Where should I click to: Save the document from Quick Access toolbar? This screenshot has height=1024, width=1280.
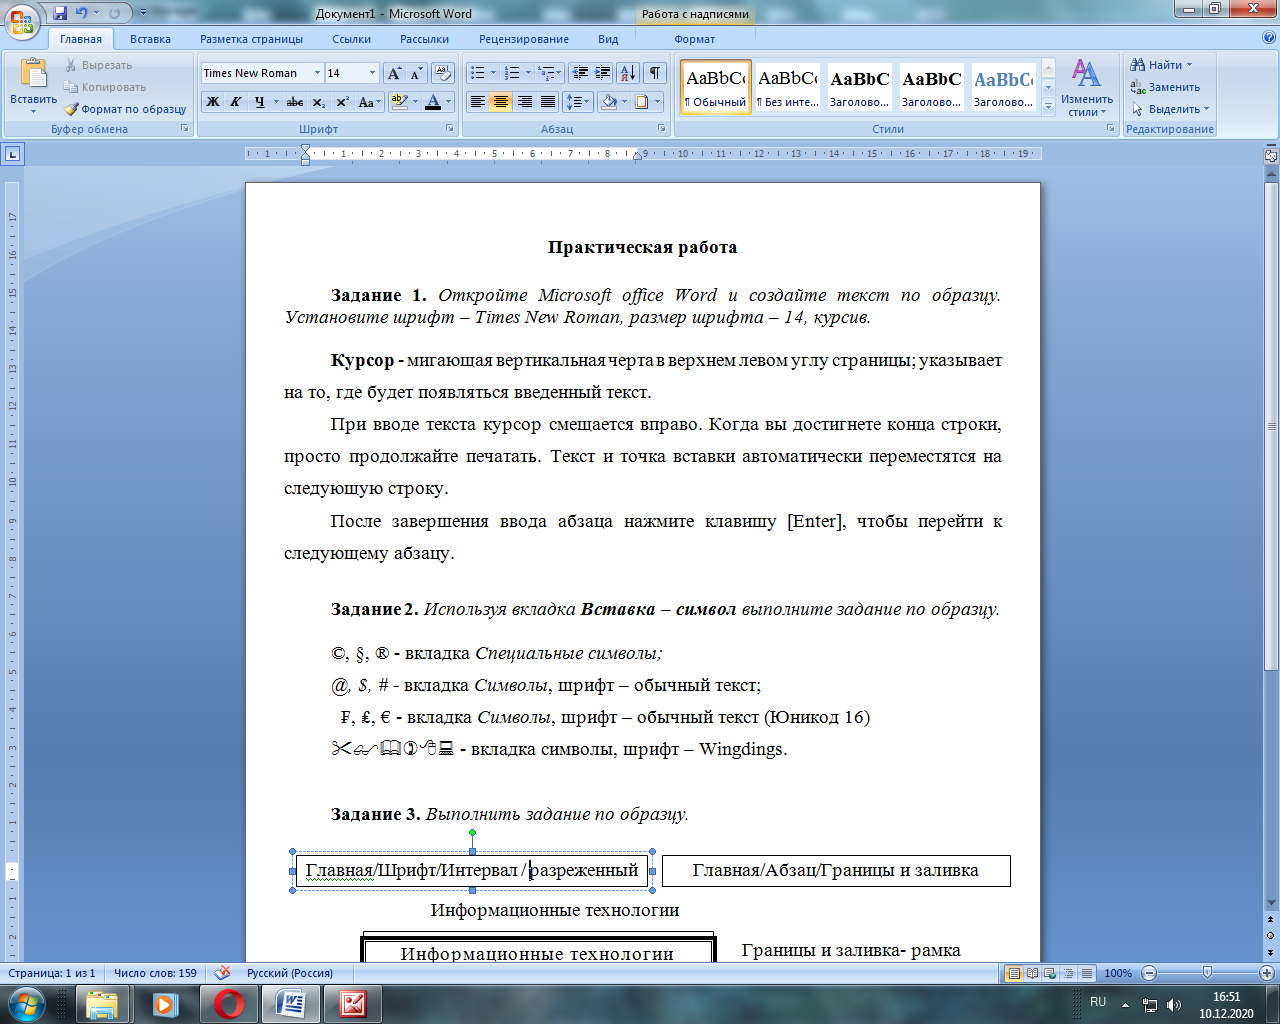(x=60, y=14)
